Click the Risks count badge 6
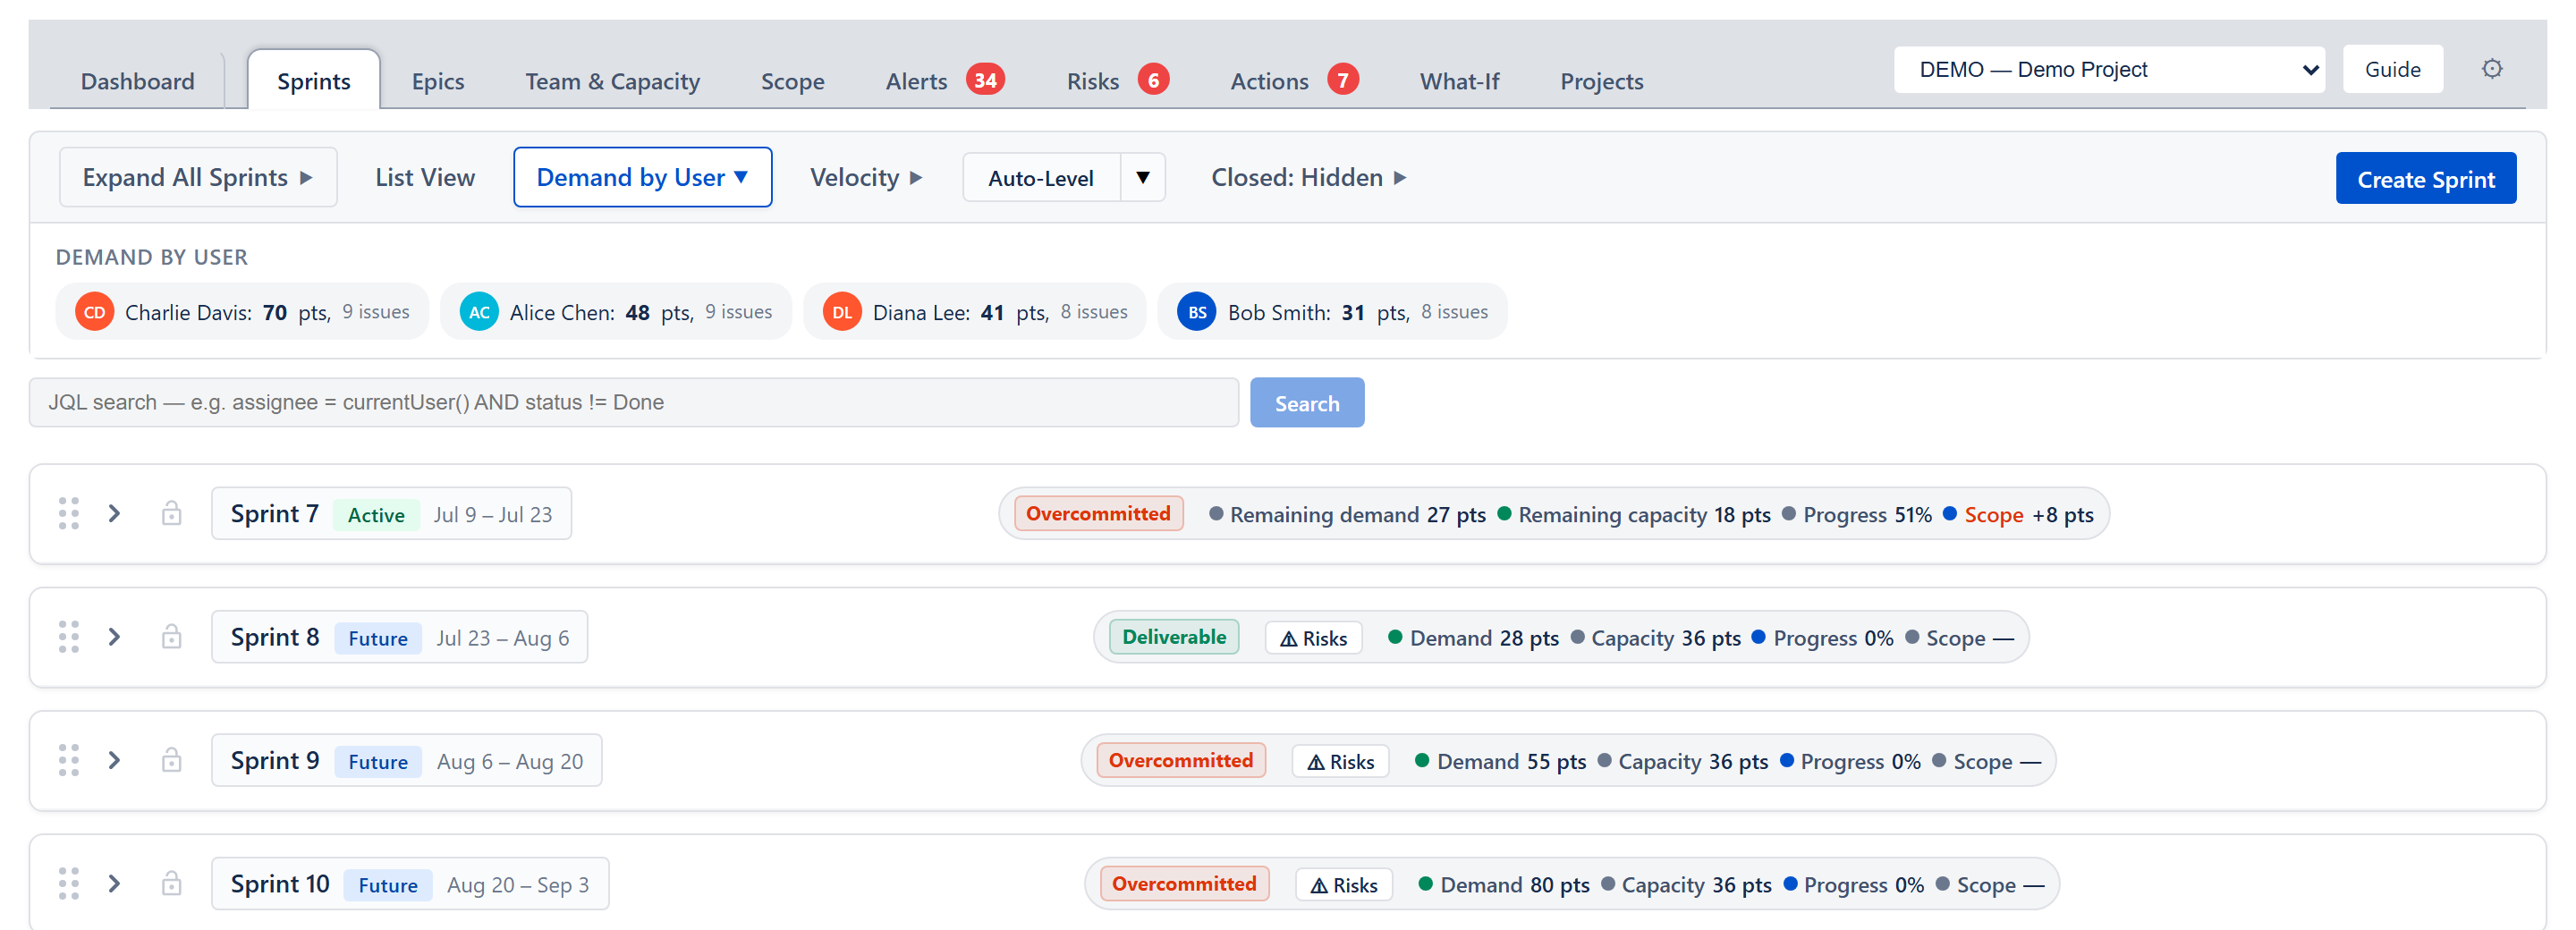Screen dimensions: 2576x930 pos(1153,80)
